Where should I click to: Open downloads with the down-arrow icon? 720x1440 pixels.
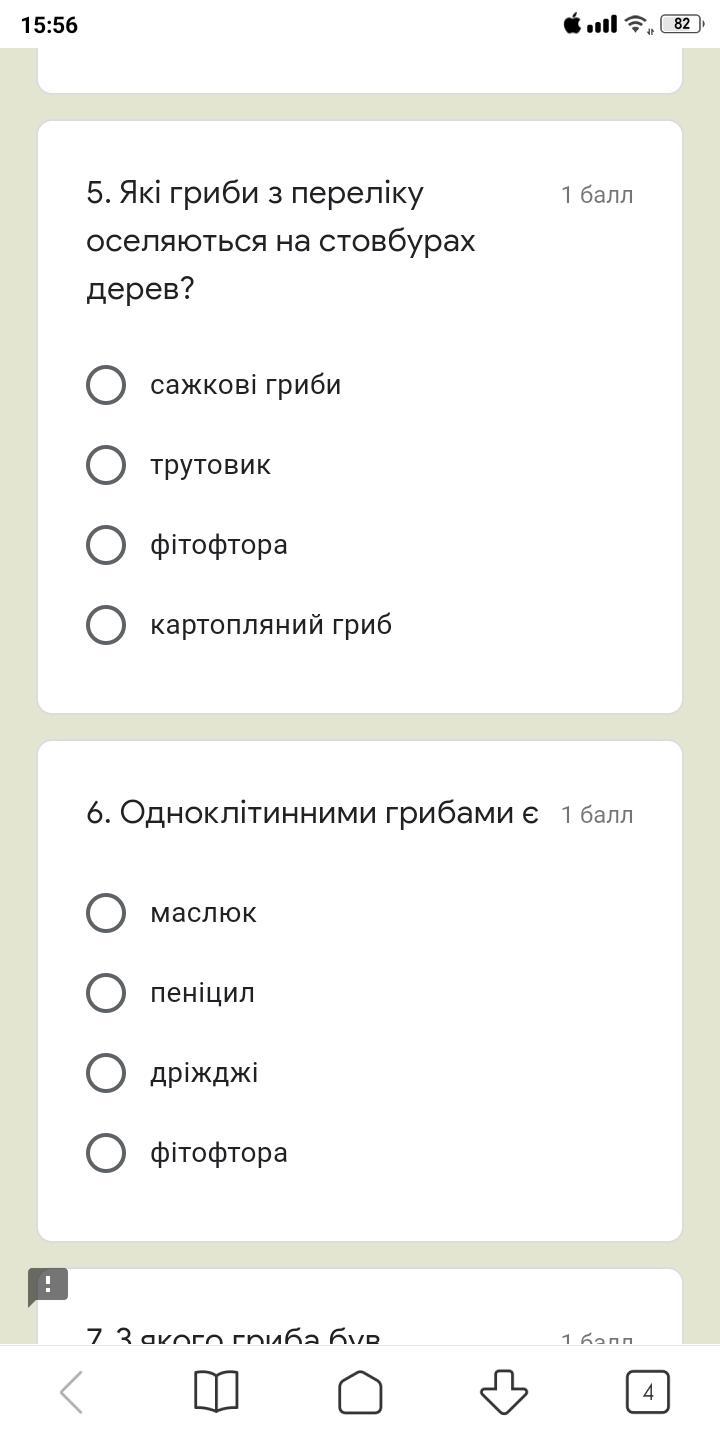(x=504, y=1392)
